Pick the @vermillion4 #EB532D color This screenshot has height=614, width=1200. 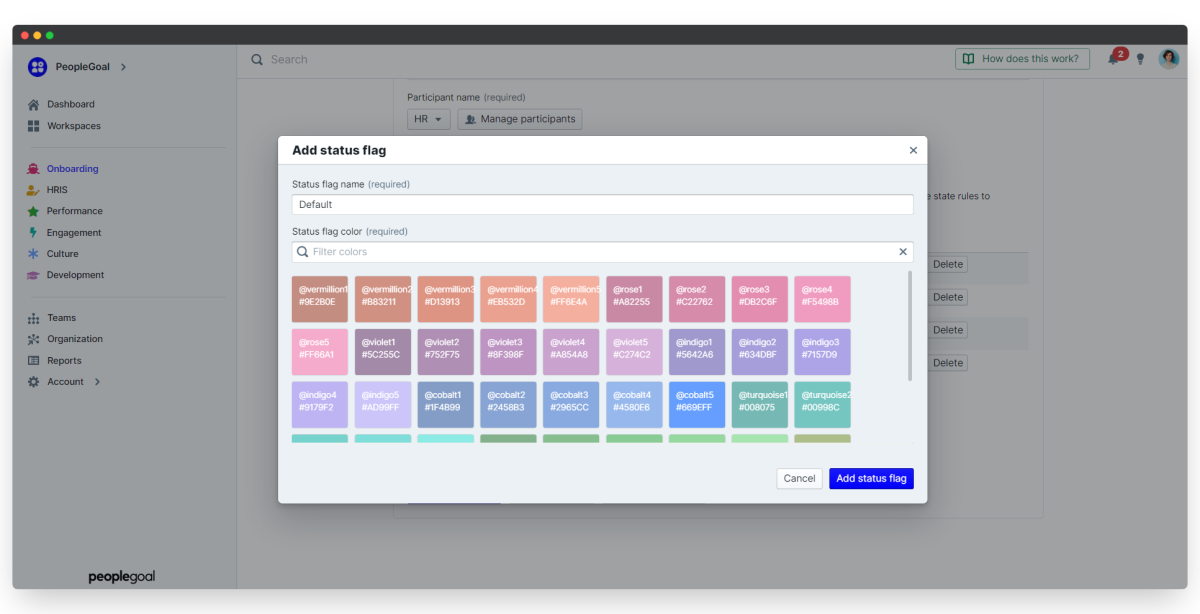(508, 299)
